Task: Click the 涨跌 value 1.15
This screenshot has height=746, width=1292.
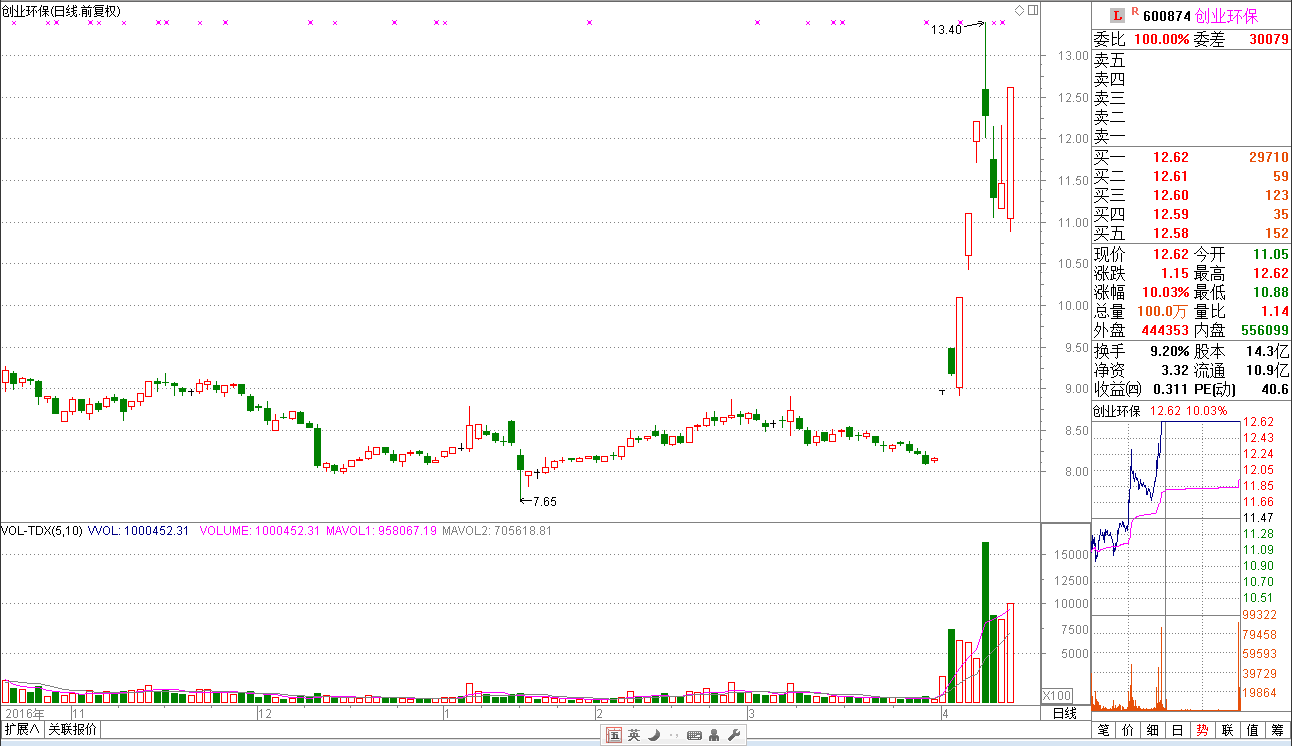Action: point(1175,274)
